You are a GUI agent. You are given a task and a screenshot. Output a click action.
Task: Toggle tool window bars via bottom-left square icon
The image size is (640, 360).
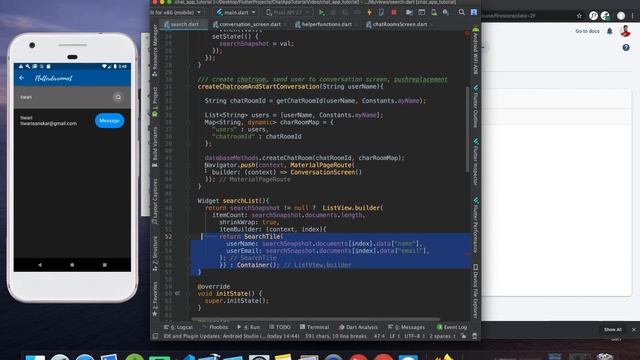tap(155, 336)
